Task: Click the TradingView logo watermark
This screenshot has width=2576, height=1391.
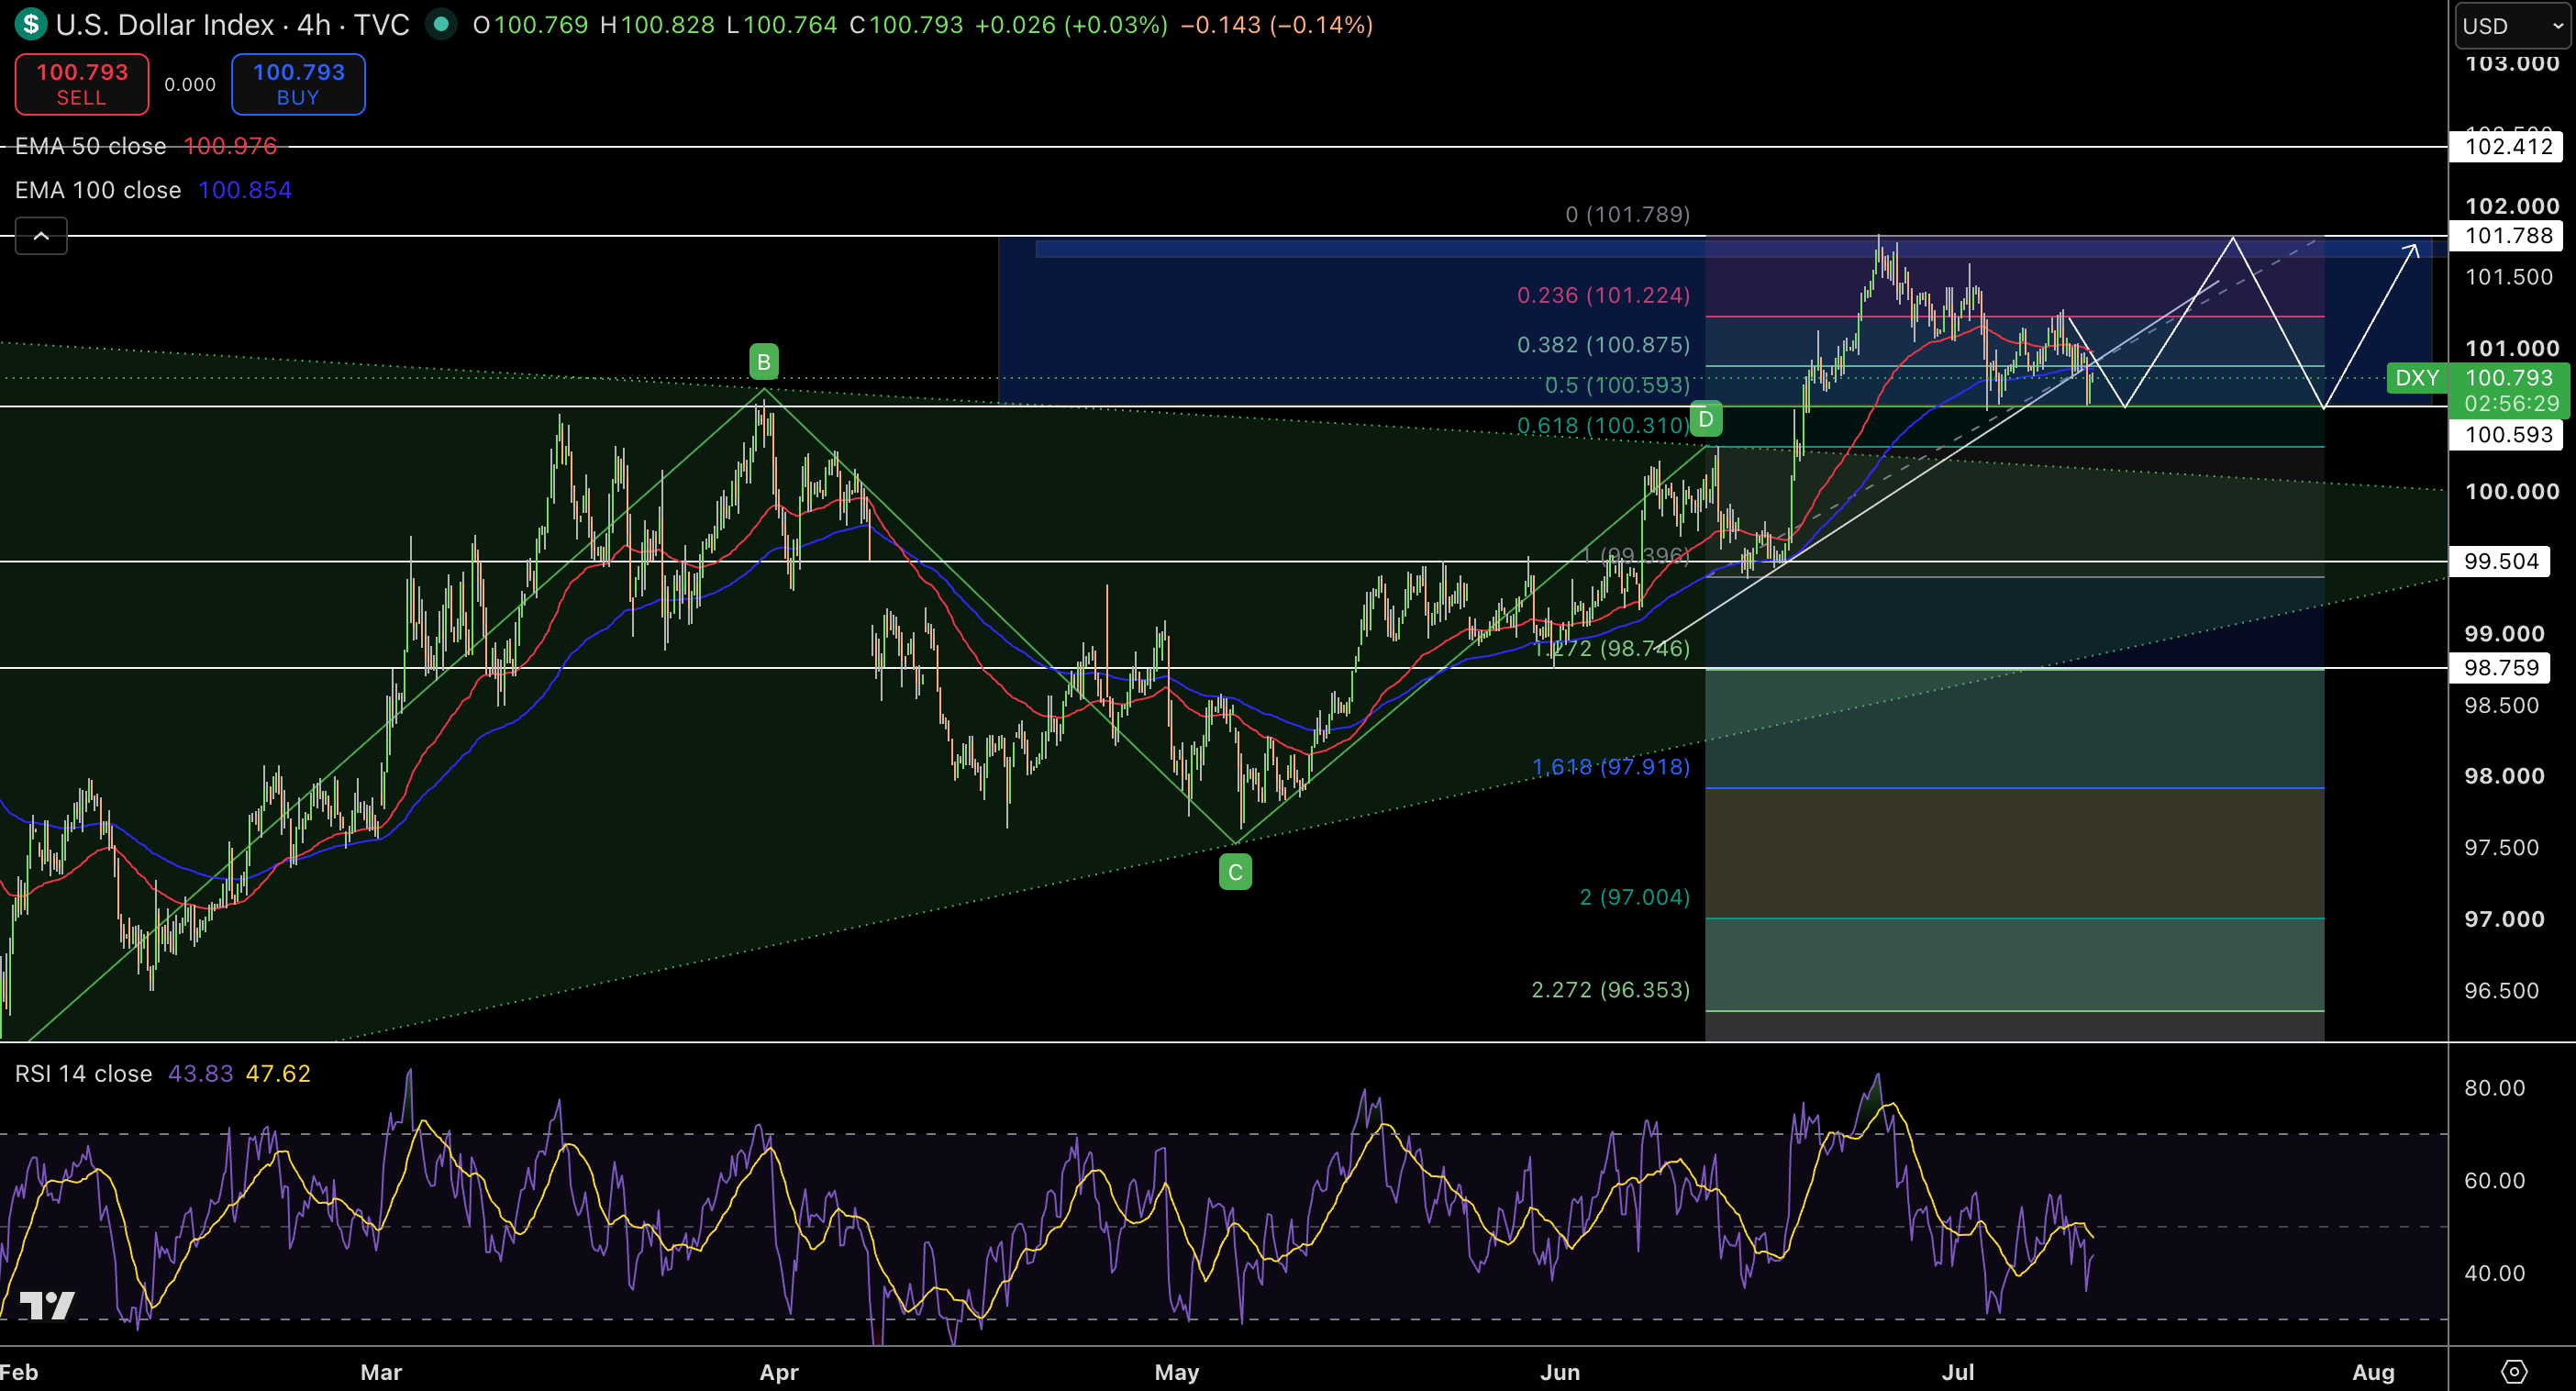Action: pyautogui.click(x=47, y=1305)
